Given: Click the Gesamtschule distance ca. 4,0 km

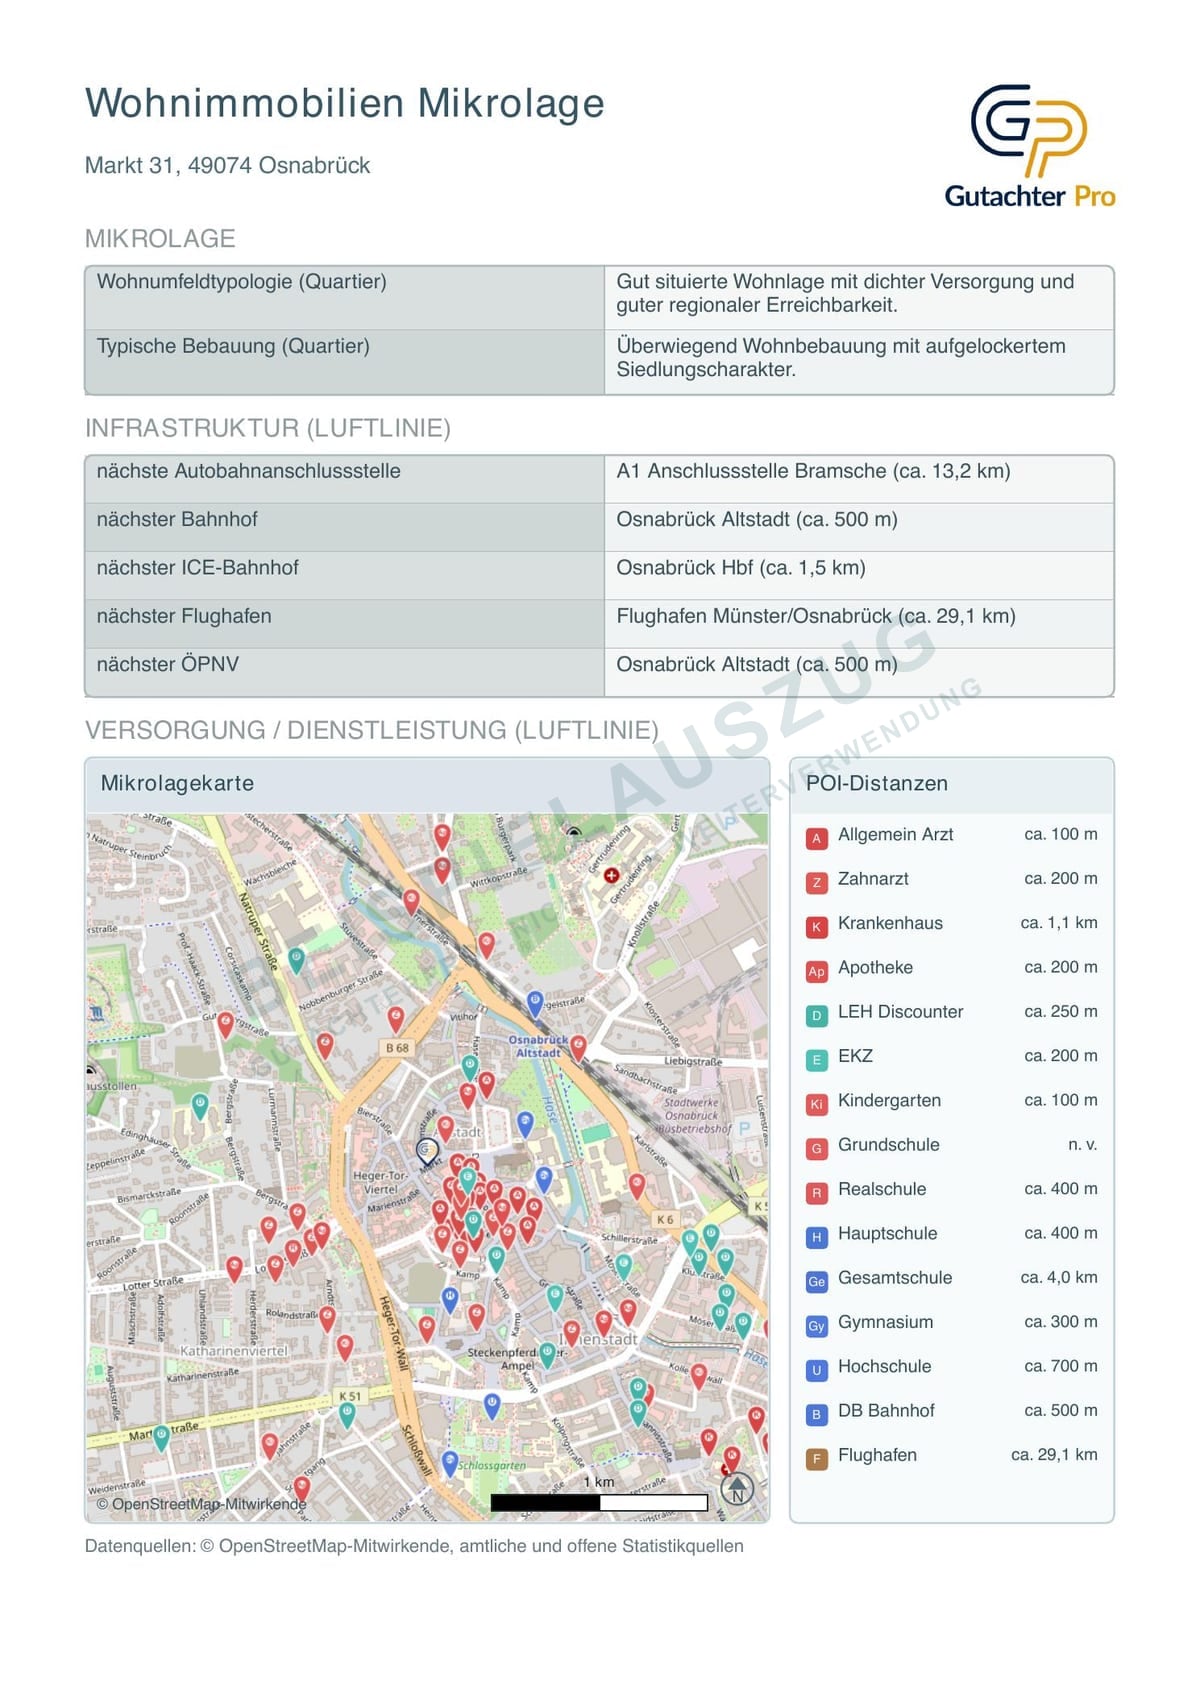Looking at the screenshot, I should [1059, 1278].
